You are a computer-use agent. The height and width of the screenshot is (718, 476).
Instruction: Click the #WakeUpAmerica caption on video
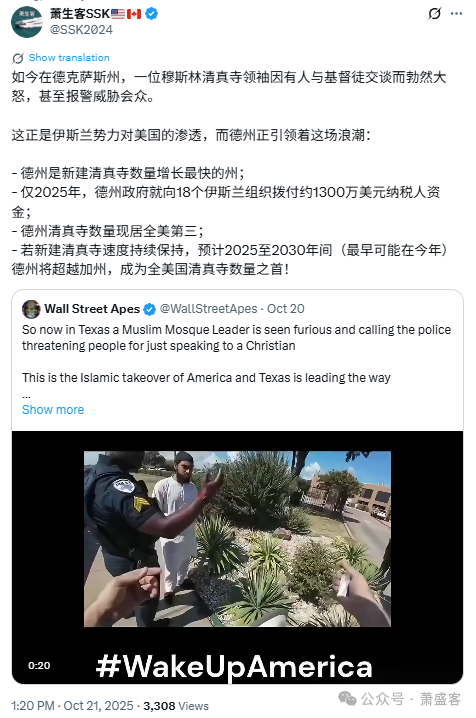point(234,666)
